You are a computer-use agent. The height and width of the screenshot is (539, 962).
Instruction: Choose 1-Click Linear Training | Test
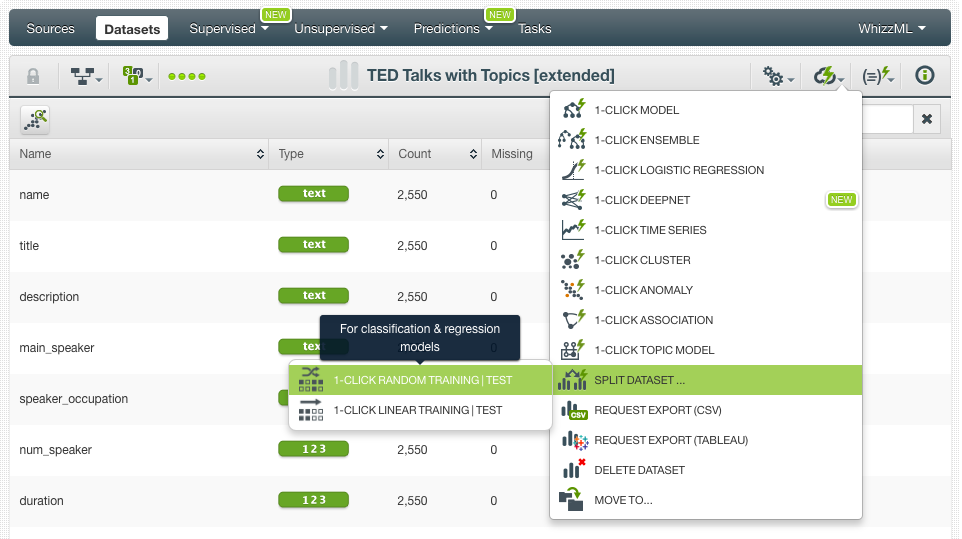(x=417, y=410)
